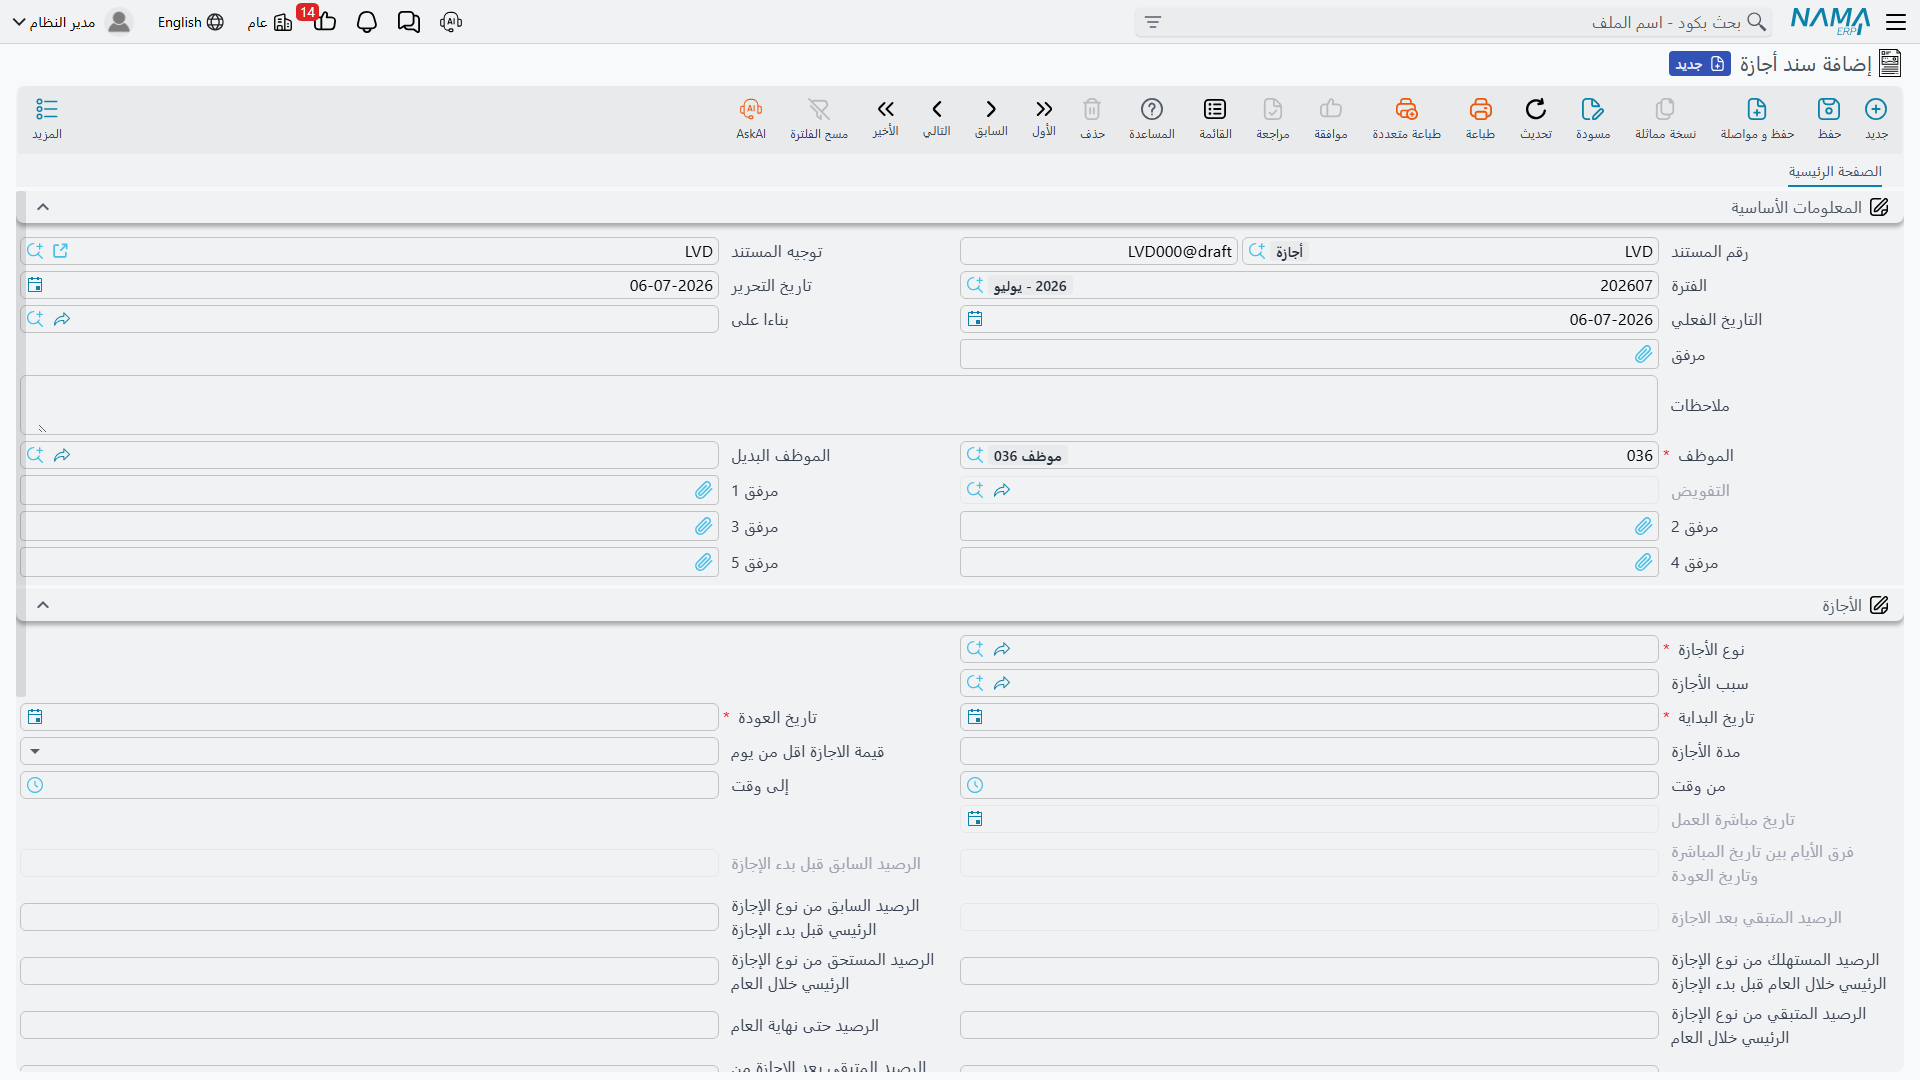The image size is (1920, 1080).
Task: Click الموظف field containing 036
Action: coord(1309,455)
